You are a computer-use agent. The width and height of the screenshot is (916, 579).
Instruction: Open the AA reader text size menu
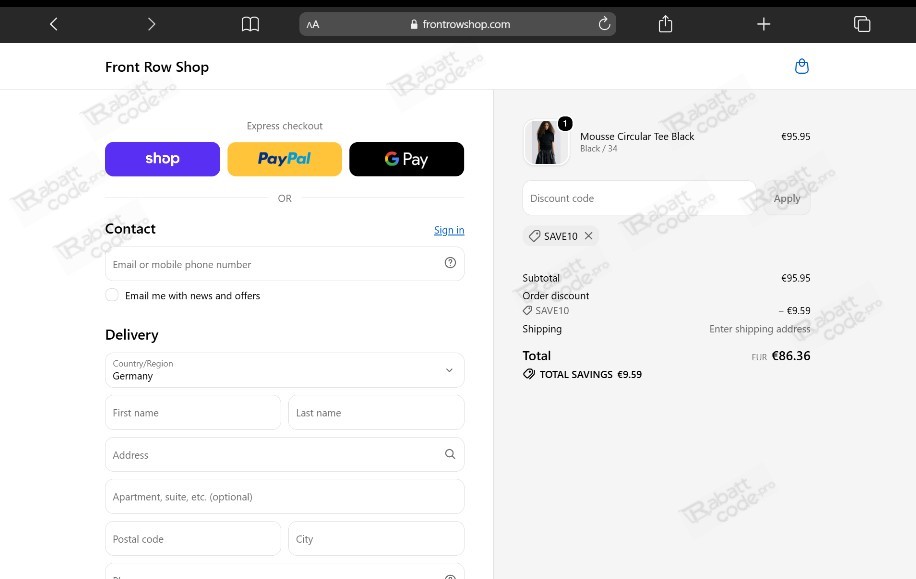pos(313,25)
